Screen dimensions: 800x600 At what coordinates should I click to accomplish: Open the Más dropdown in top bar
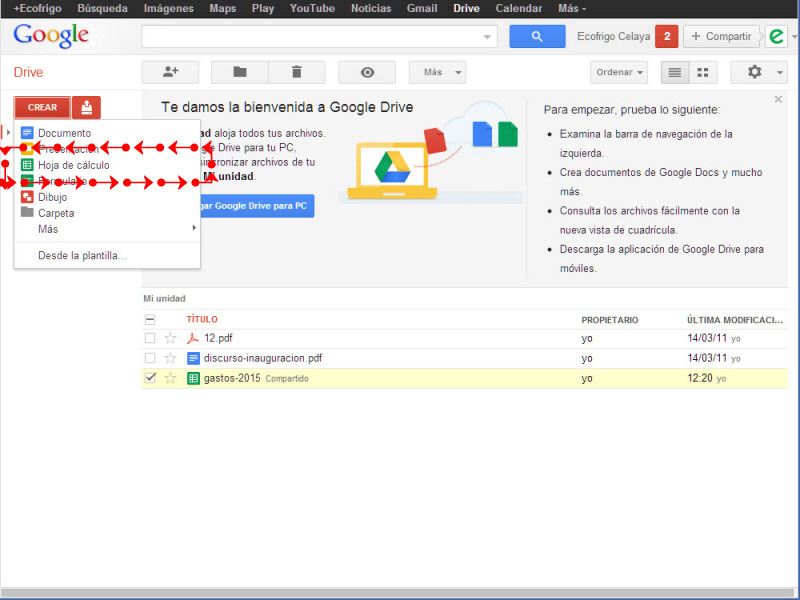571,9
